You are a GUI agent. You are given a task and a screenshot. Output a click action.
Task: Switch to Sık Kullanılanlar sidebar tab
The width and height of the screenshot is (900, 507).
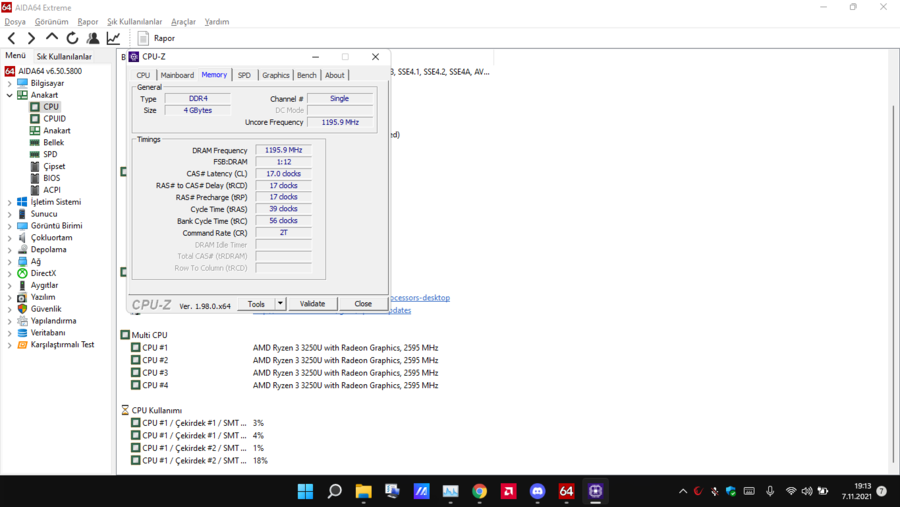tap(64, 56)
